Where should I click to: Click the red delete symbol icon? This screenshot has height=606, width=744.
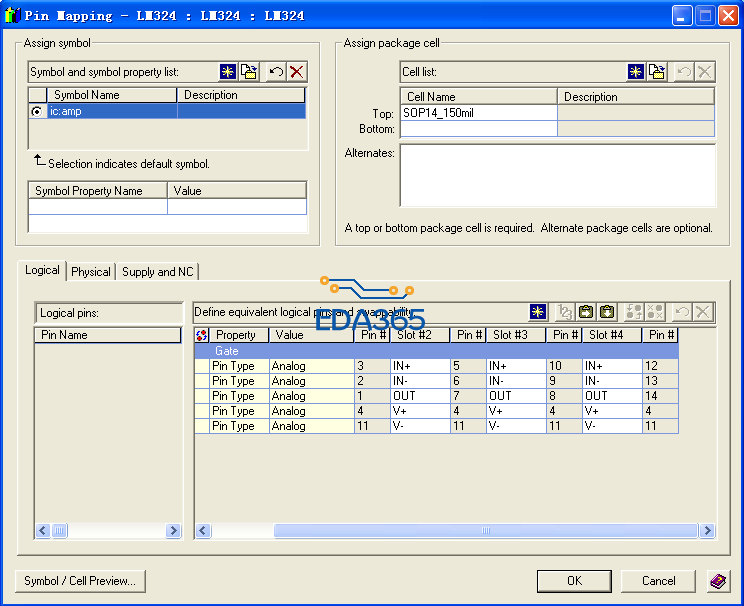(x=296, y=72)
